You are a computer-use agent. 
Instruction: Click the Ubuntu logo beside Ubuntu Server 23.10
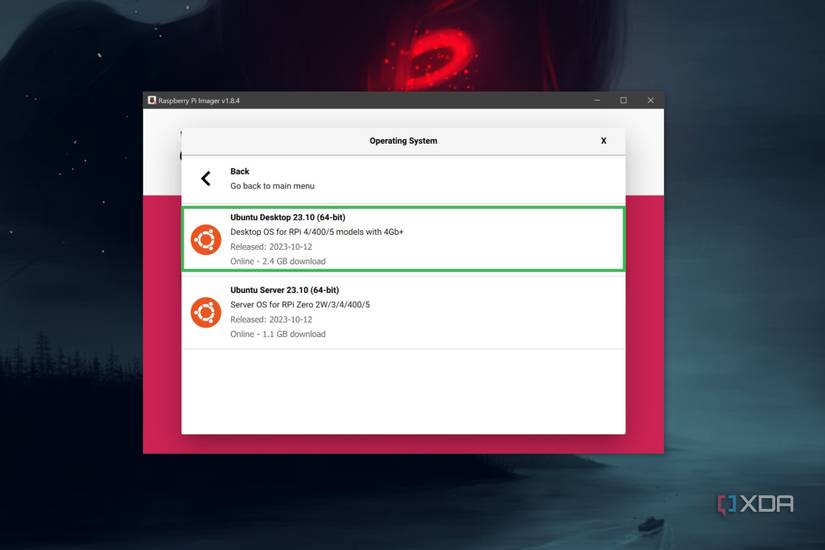tap(206, 312)
